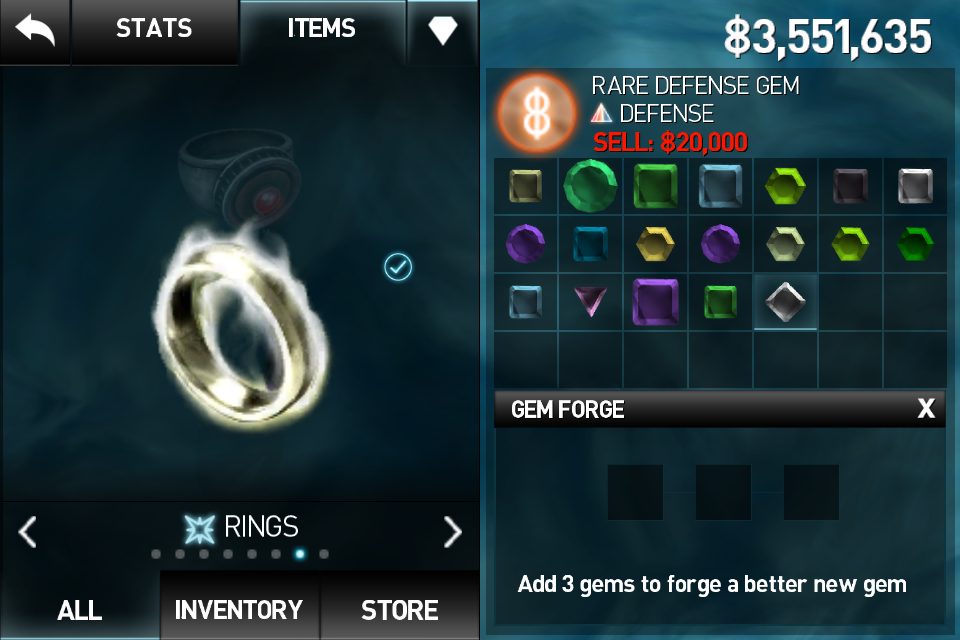Close the Gem Forge panel
Image resolution: width=960 pixels, height=640 pixels.
click(x=926, y=408)
